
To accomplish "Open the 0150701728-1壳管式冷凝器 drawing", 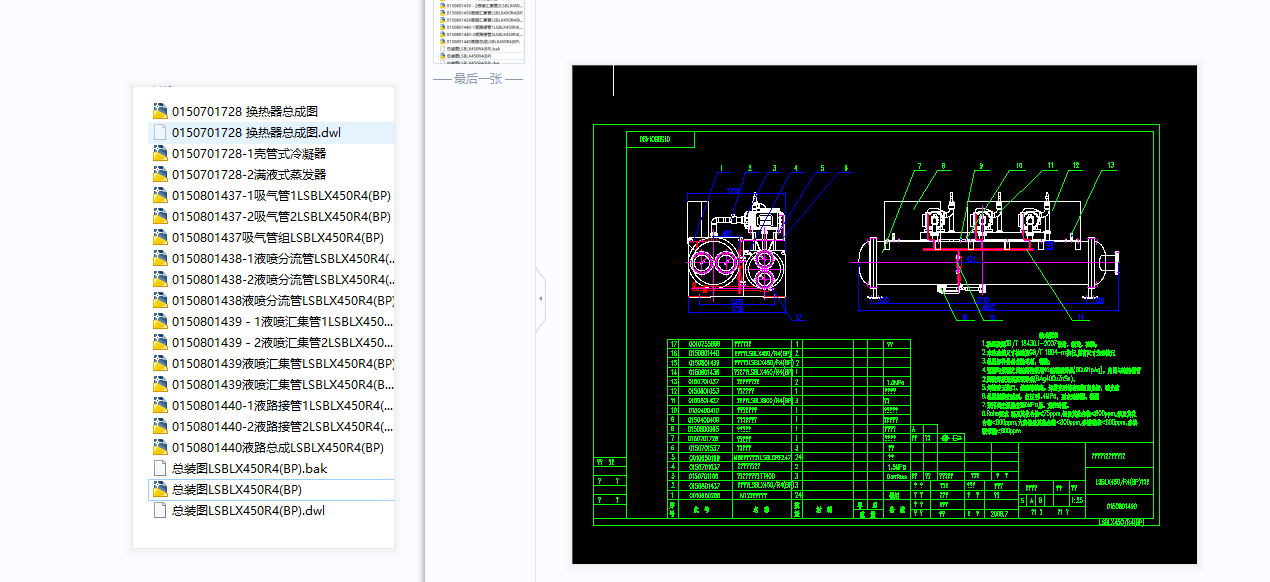I will (248, 153).
